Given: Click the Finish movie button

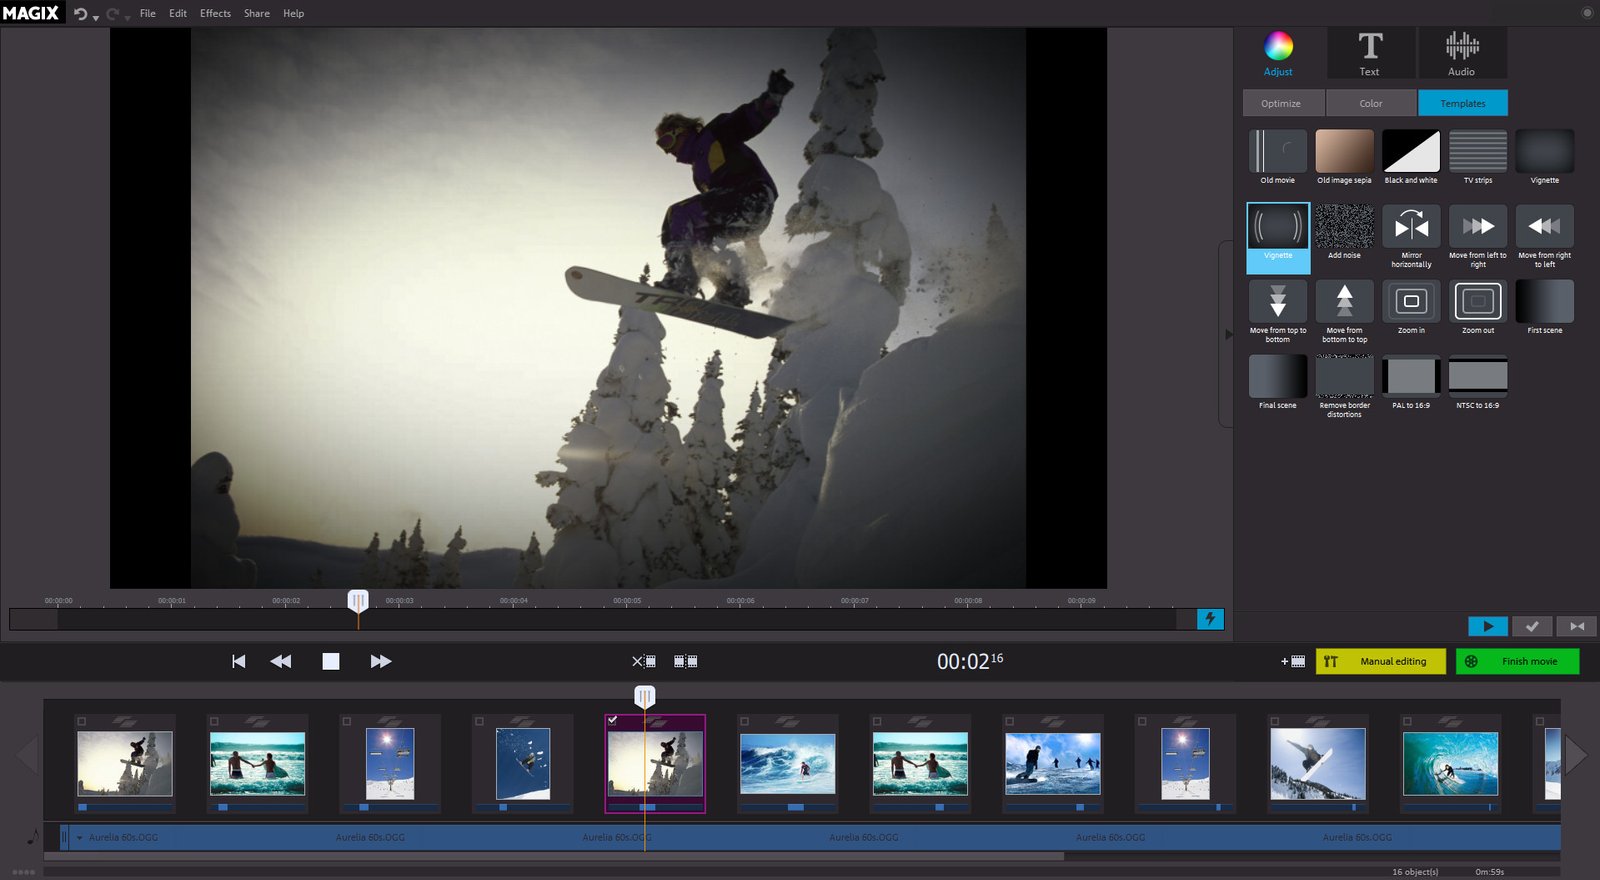Looking at the screenshot, I should pyautogui.click(x=1517, y=661).
